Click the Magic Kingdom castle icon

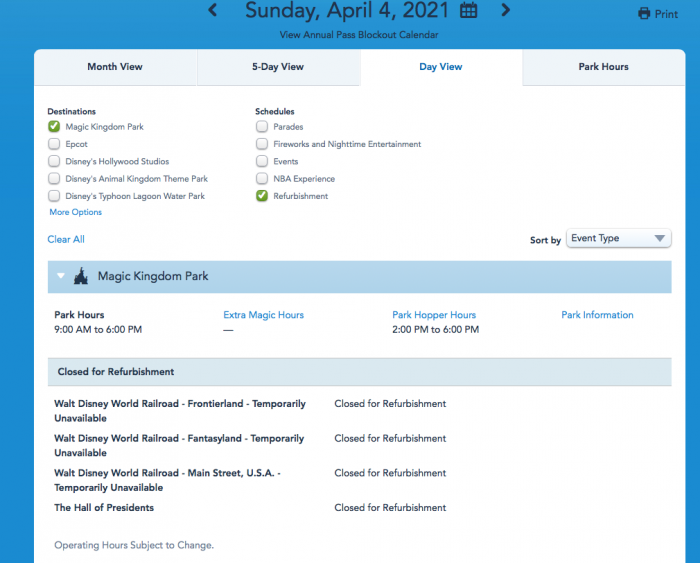pyautogui.click(x=81, y=276)
